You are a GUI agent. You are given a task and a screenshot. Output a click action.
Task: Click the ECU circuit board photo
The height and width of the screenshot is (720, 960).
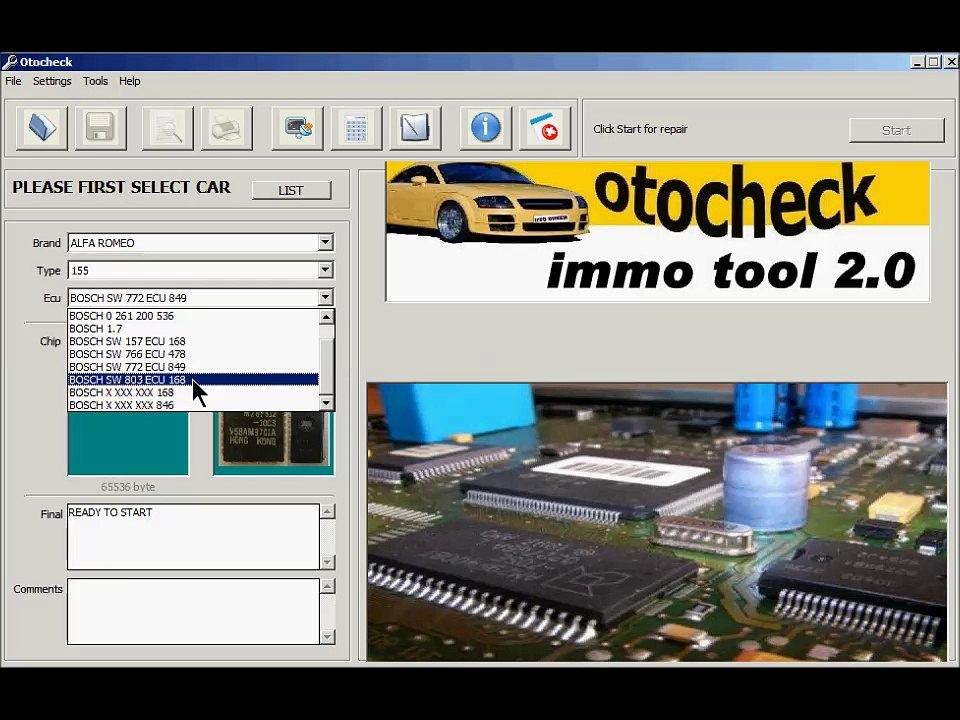pyautogui.click(x=656, y=522)
